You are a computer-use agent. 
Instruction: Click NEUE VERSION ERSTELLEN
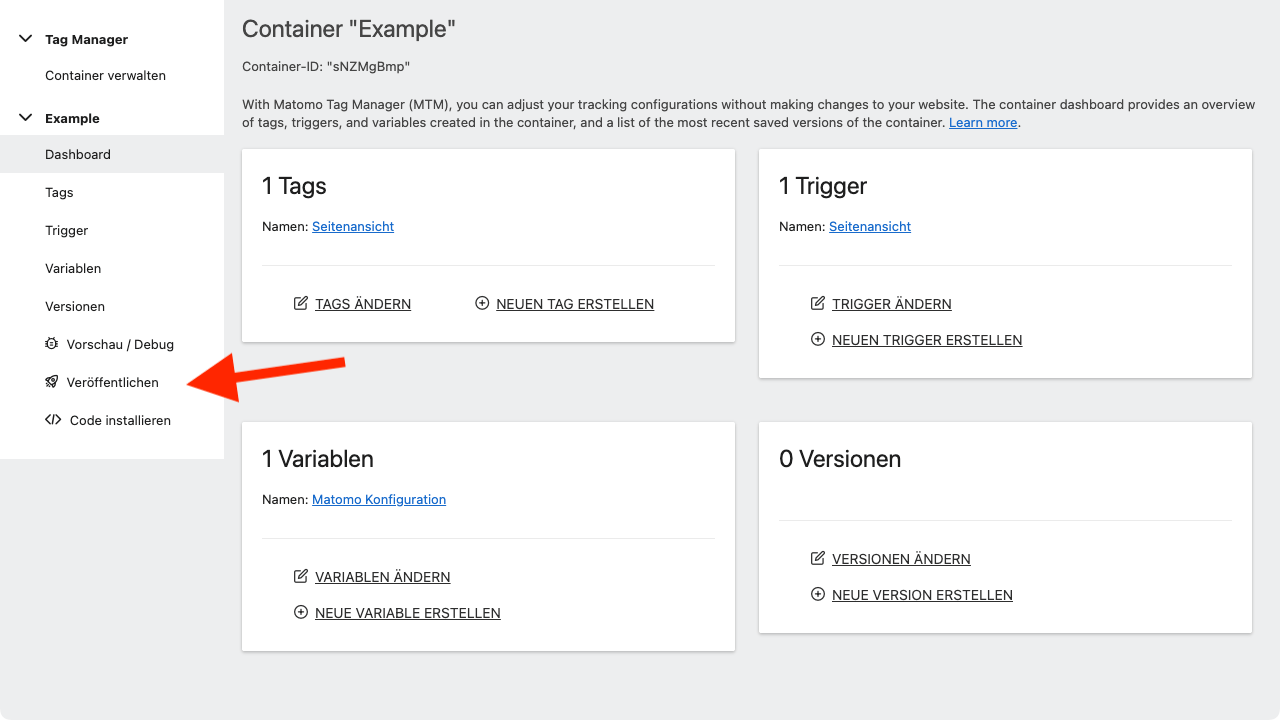[x=922, y=595]
